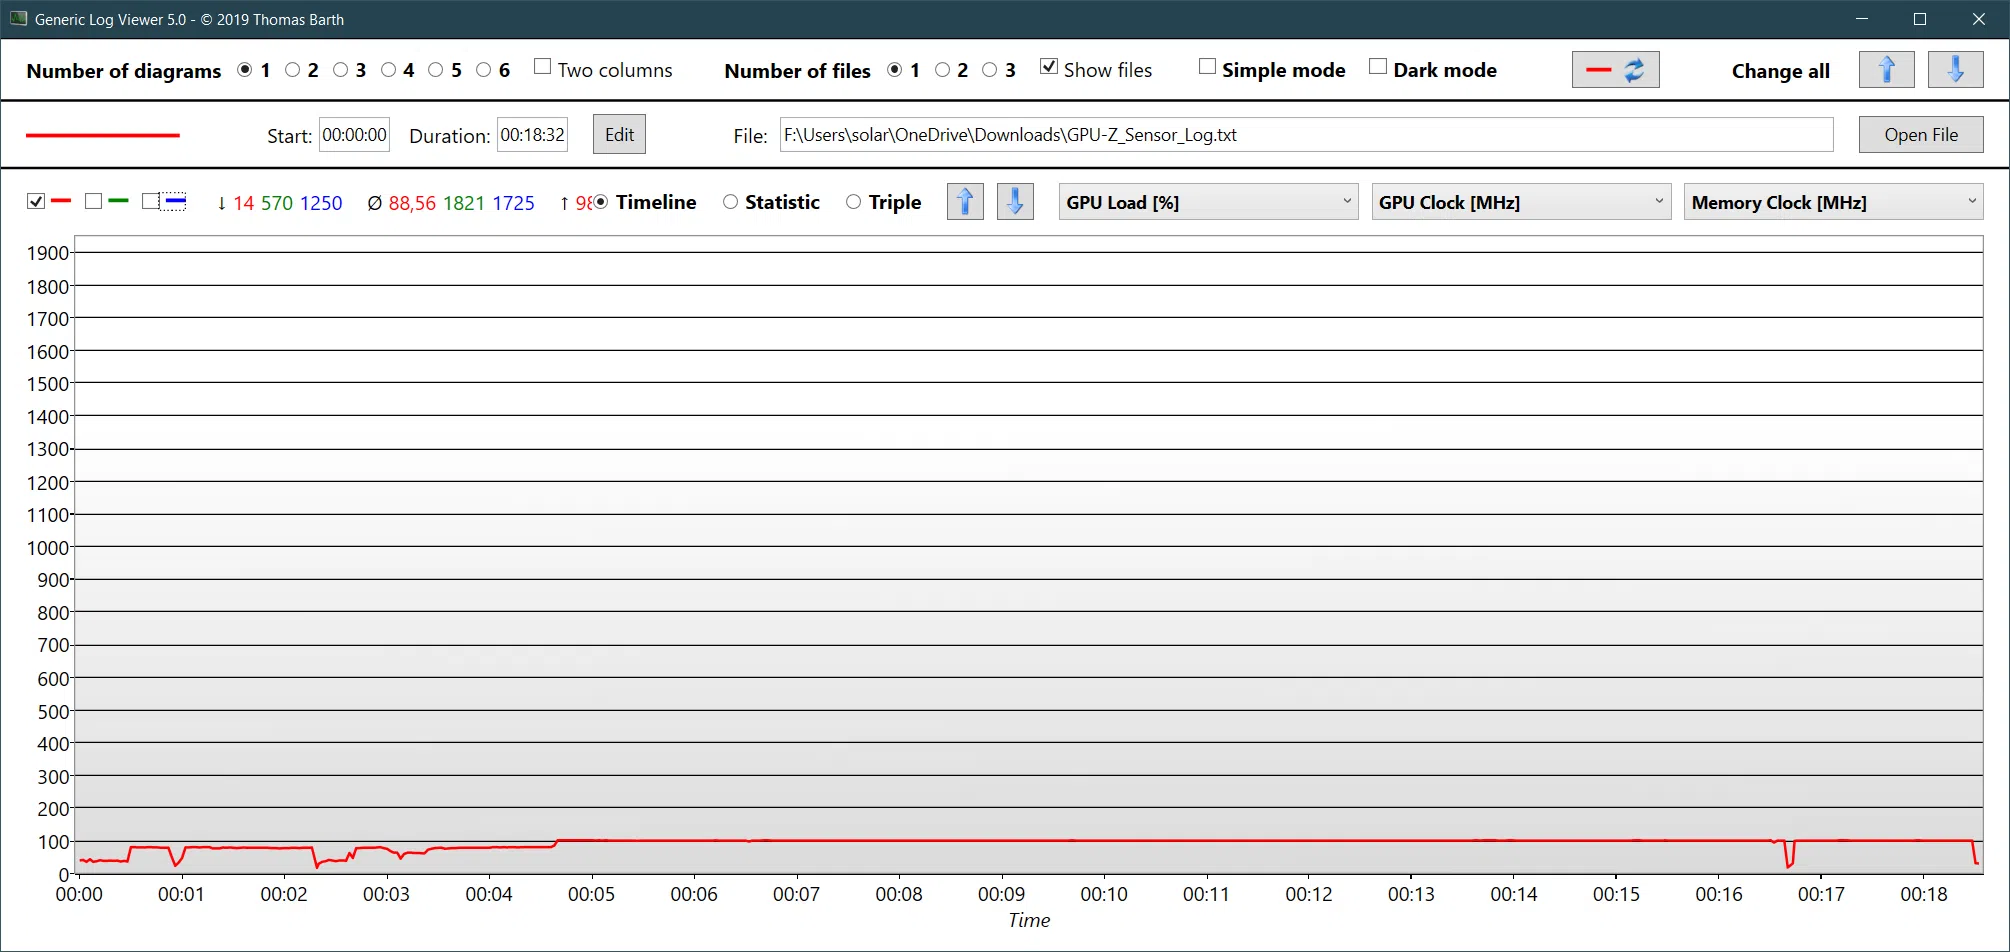Toggle the red series checkbox
Screen dimensions: 2010x952
(36, 202)
